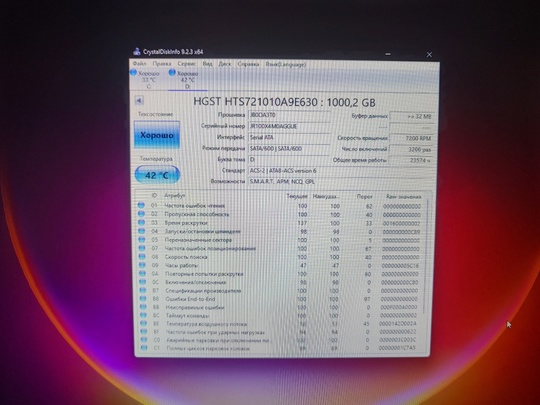Select drive D: status tab at 42 °C

[184, 79]
